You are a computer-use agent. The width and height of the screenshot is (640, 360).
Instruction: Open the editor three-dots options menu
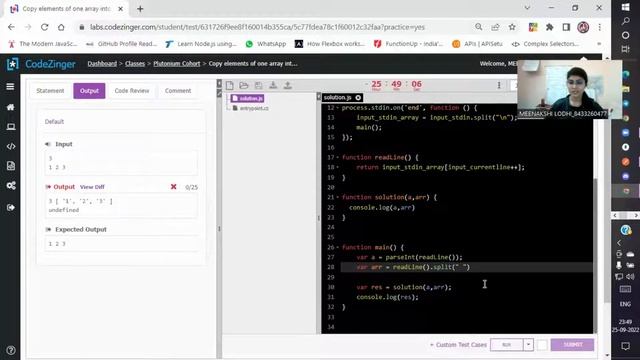click(x=499, y=85)
